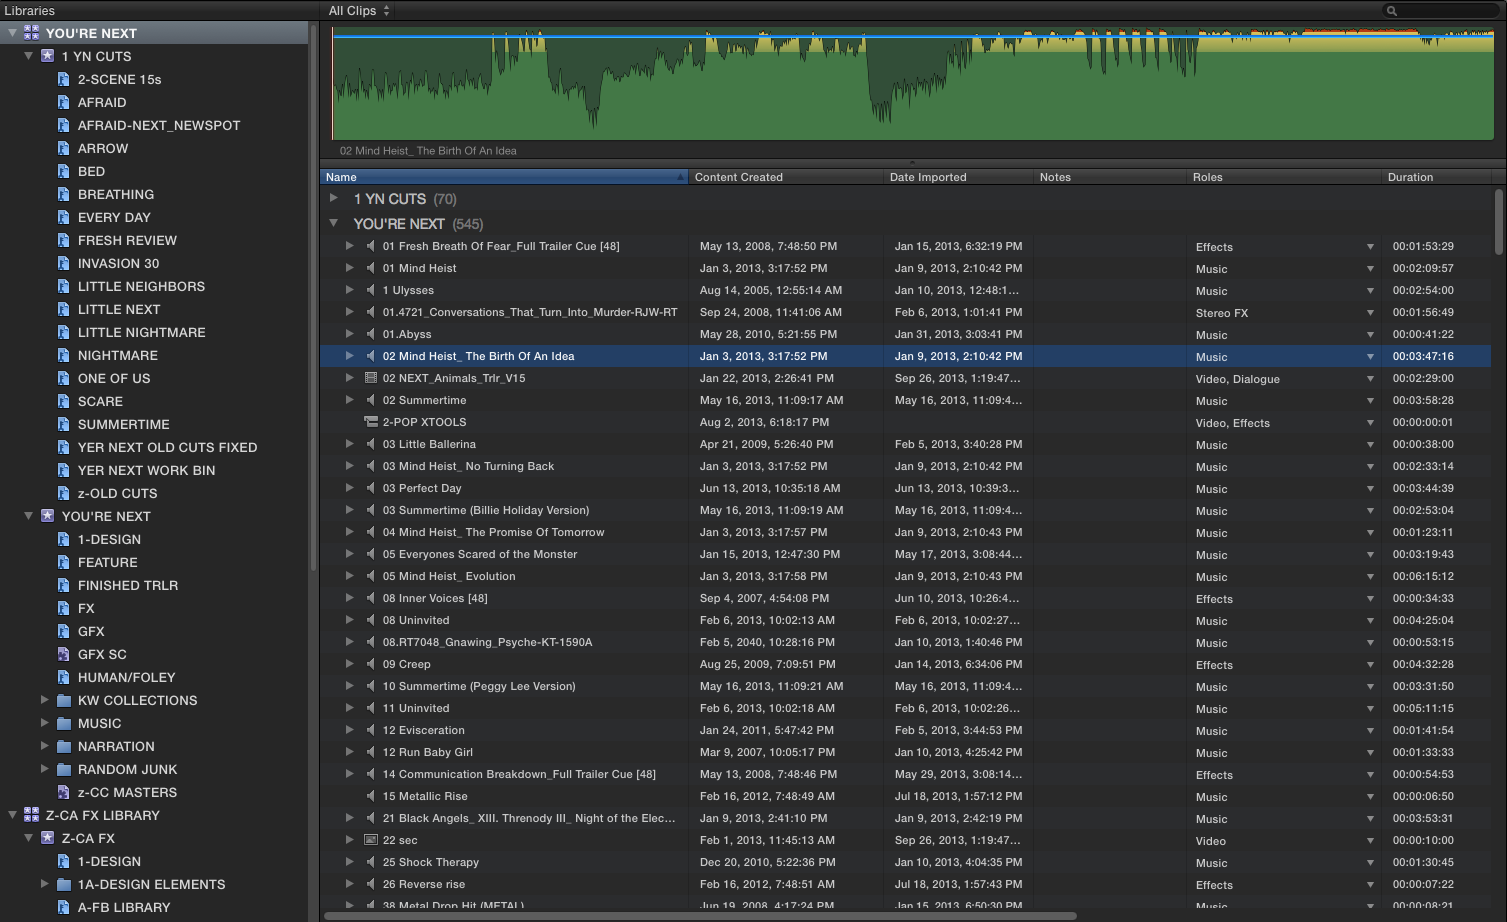
Task: Click the GFX SC smart collection icon
Action: click(x=64, y=654)
